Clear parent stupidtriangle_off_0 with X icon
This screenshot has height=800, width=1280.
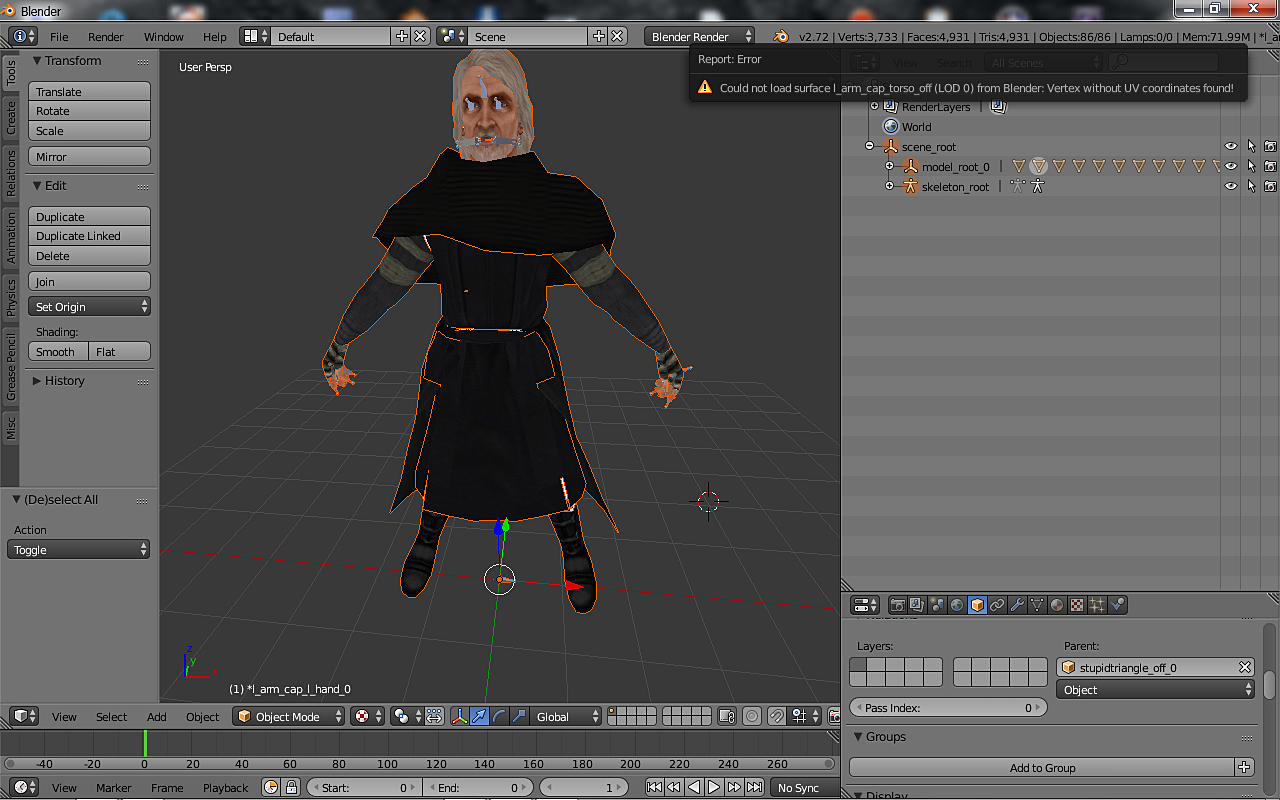coord(1245,667)
